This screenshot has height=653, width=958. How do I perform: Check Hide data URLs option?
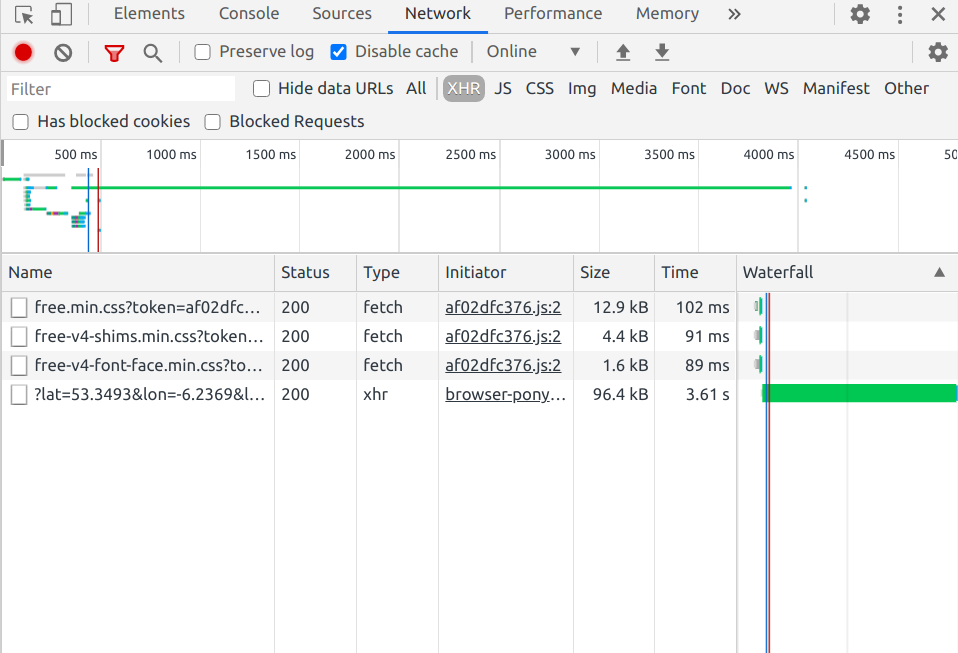(262, 89)
